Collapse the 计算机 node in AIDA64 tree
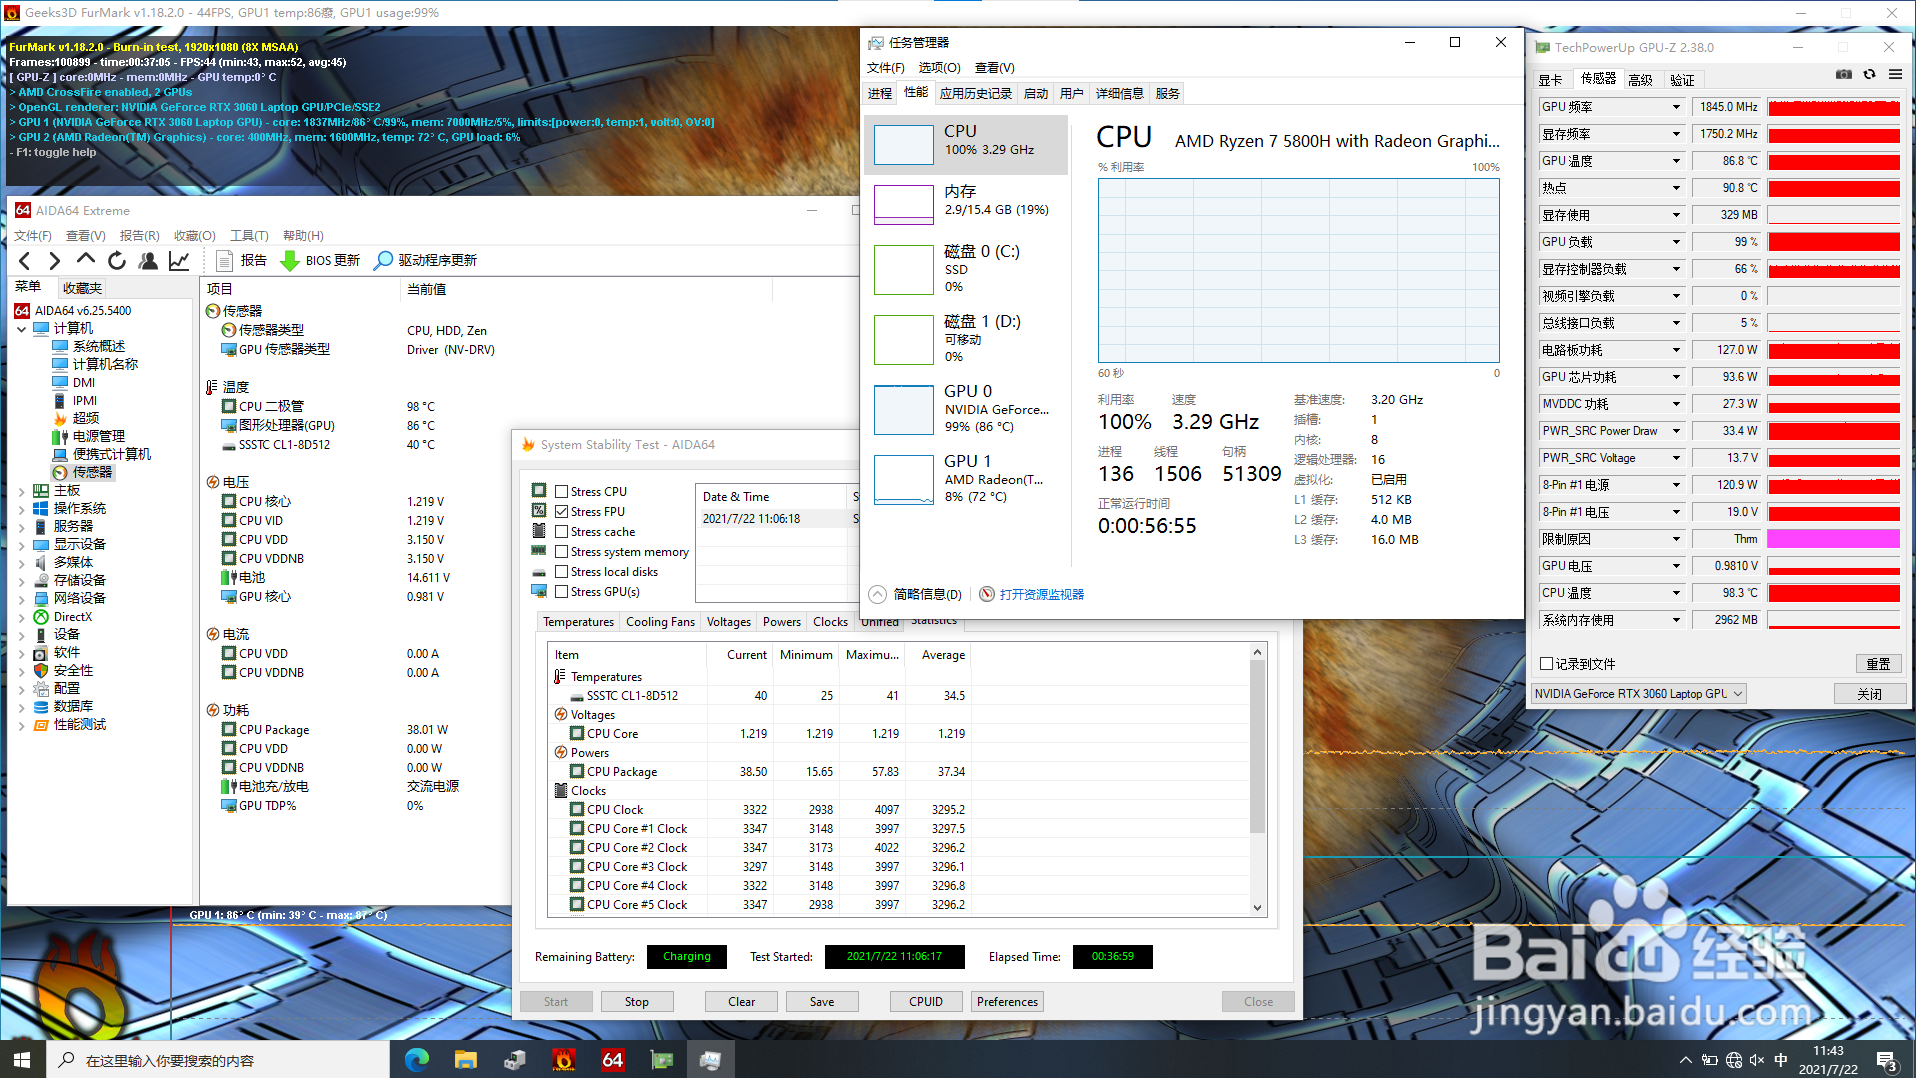 point(21,329)
